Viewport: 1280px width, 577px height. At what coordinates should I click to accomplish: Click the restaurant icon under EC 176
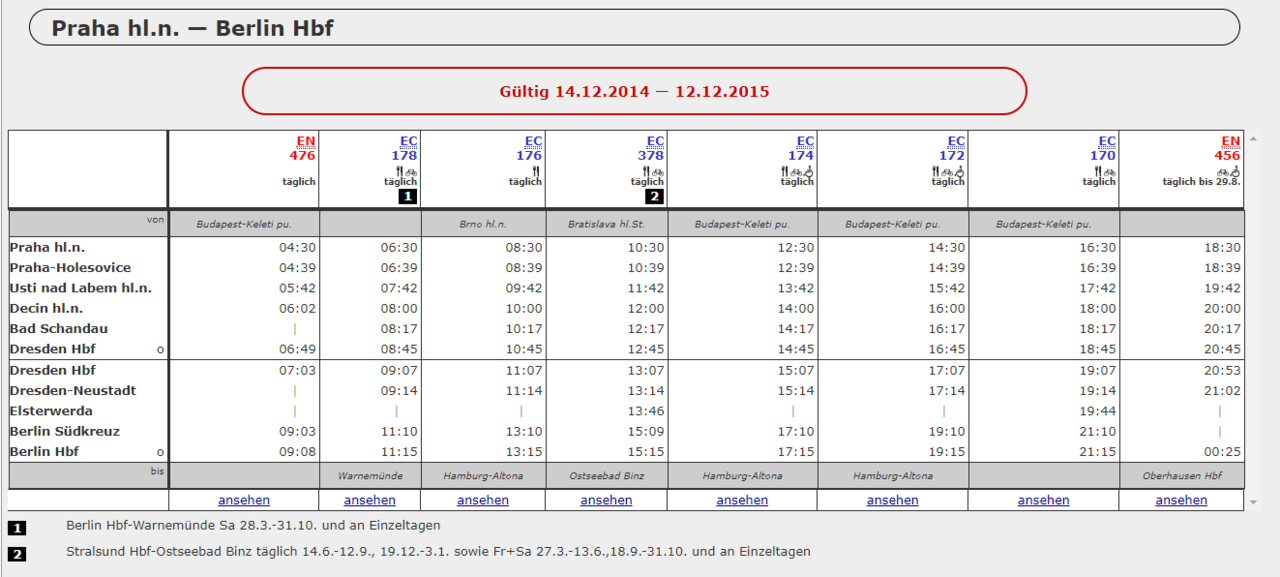[x=536, y=171]
